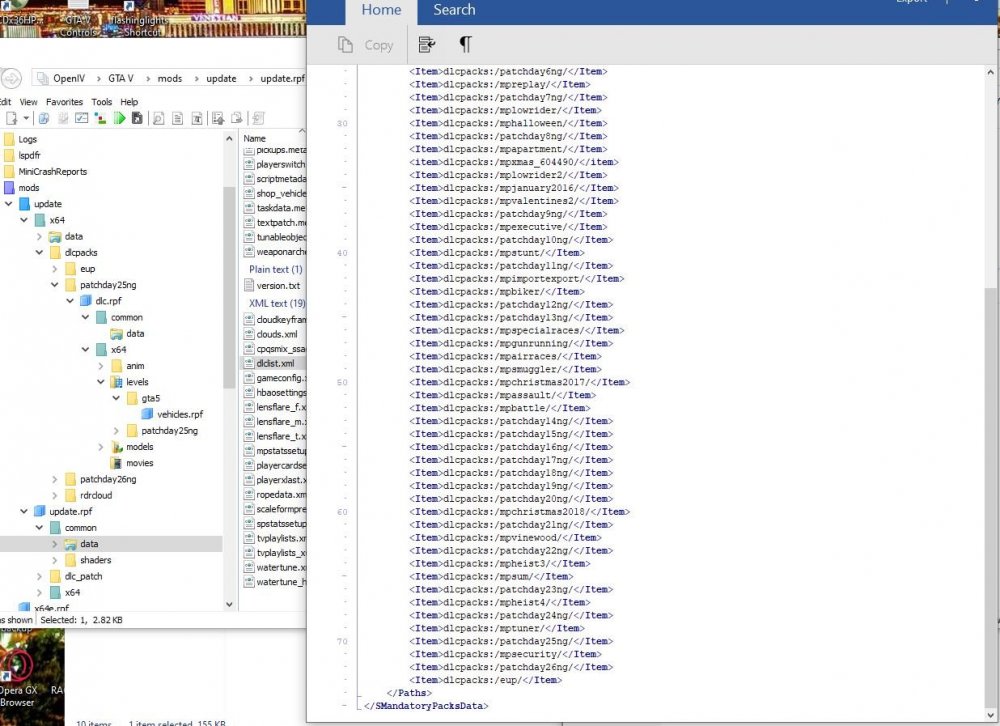Expand the rdrcloud folder node
This screenshot has width=1000, height=726.
pos(54,495)
